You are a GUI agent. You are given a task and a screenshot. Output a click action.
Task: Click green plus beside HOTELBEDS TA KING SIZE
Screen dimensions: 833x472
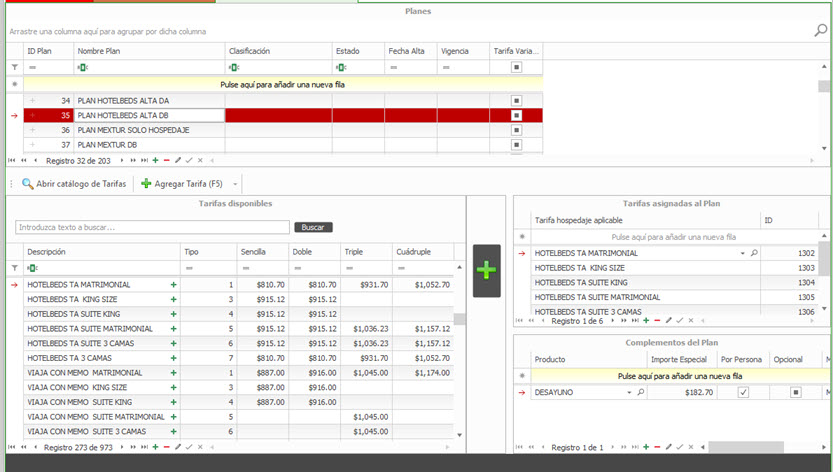point(173,299)
